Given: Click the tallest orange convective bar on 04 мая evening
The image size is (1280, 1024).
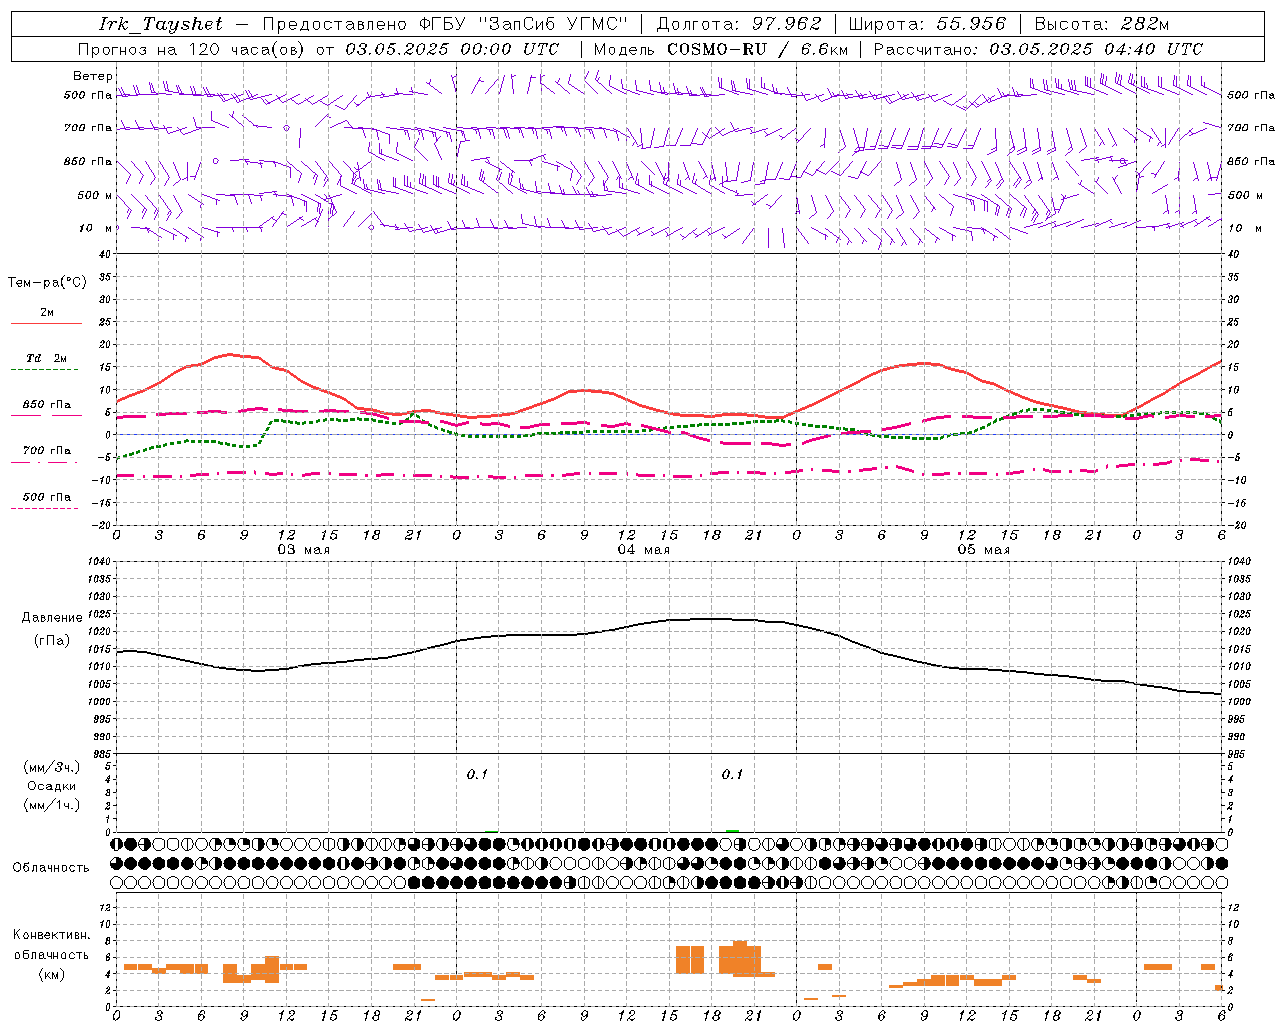Looking at the screenshot, I should pos(740,957).
